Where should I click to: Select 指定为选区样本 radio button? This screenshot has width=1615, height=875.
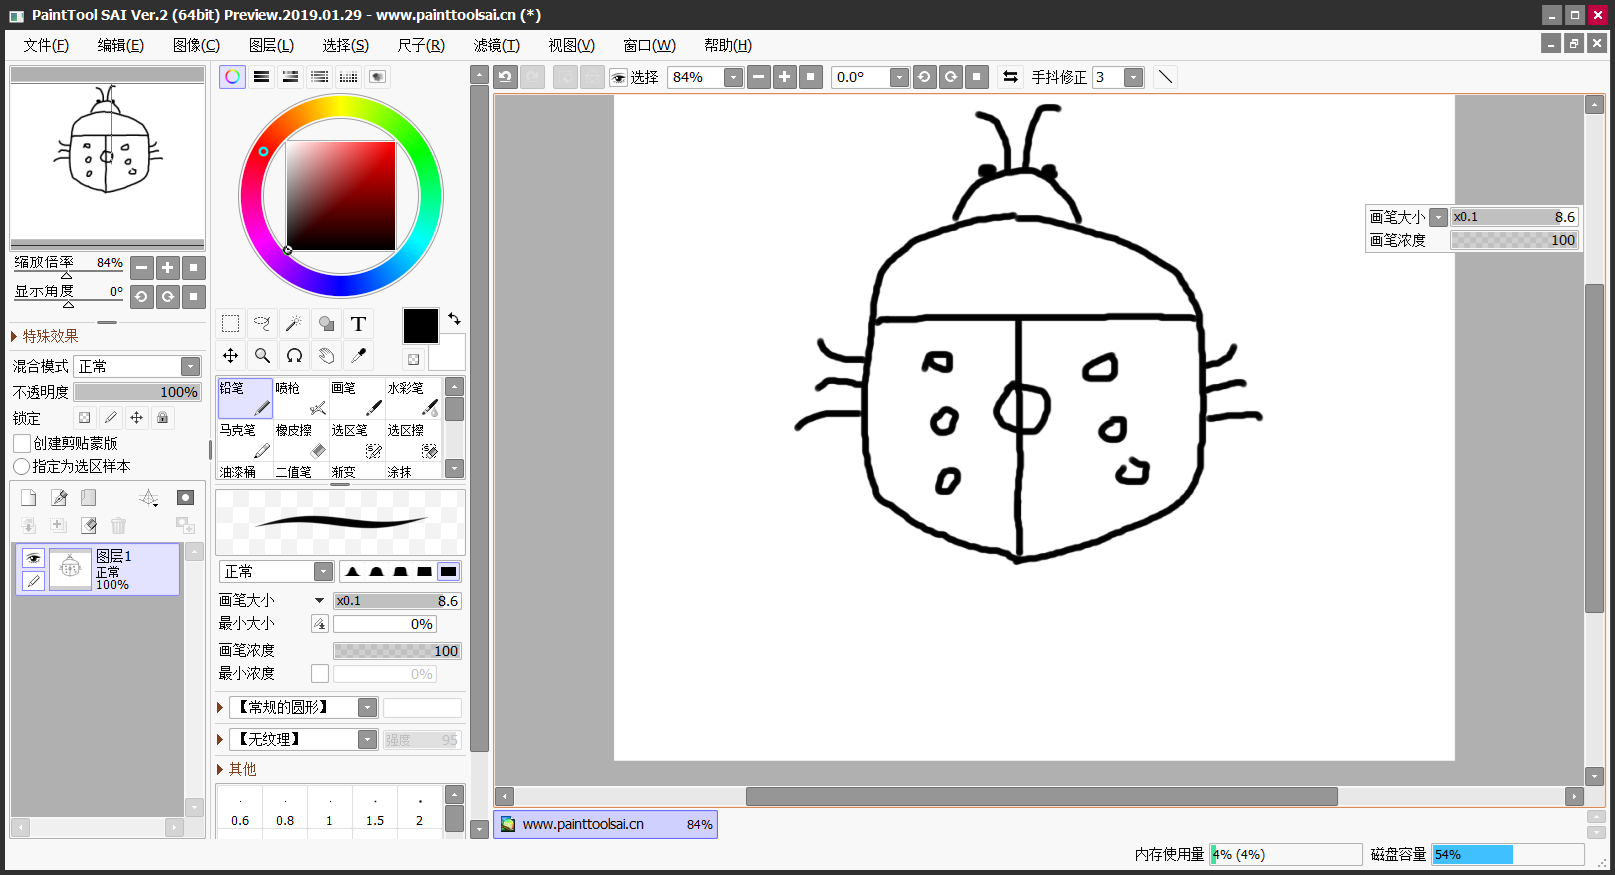click(x=21, y=467)
